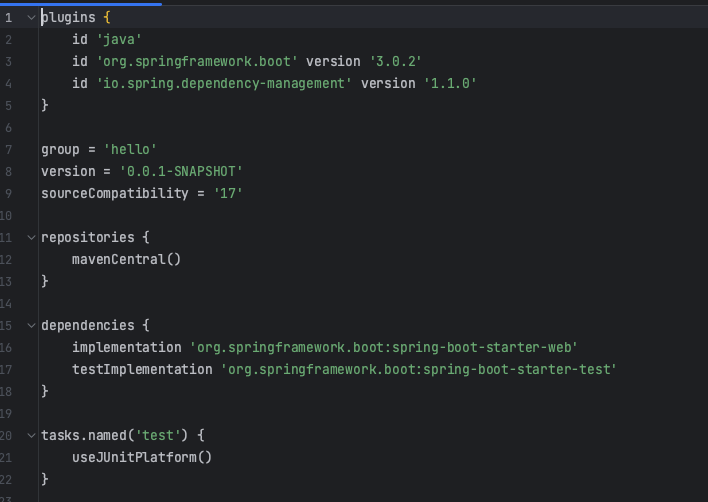The image size is (708, 502).
Task: Click line number 1 in the gutter
Action: pos(9,18)
